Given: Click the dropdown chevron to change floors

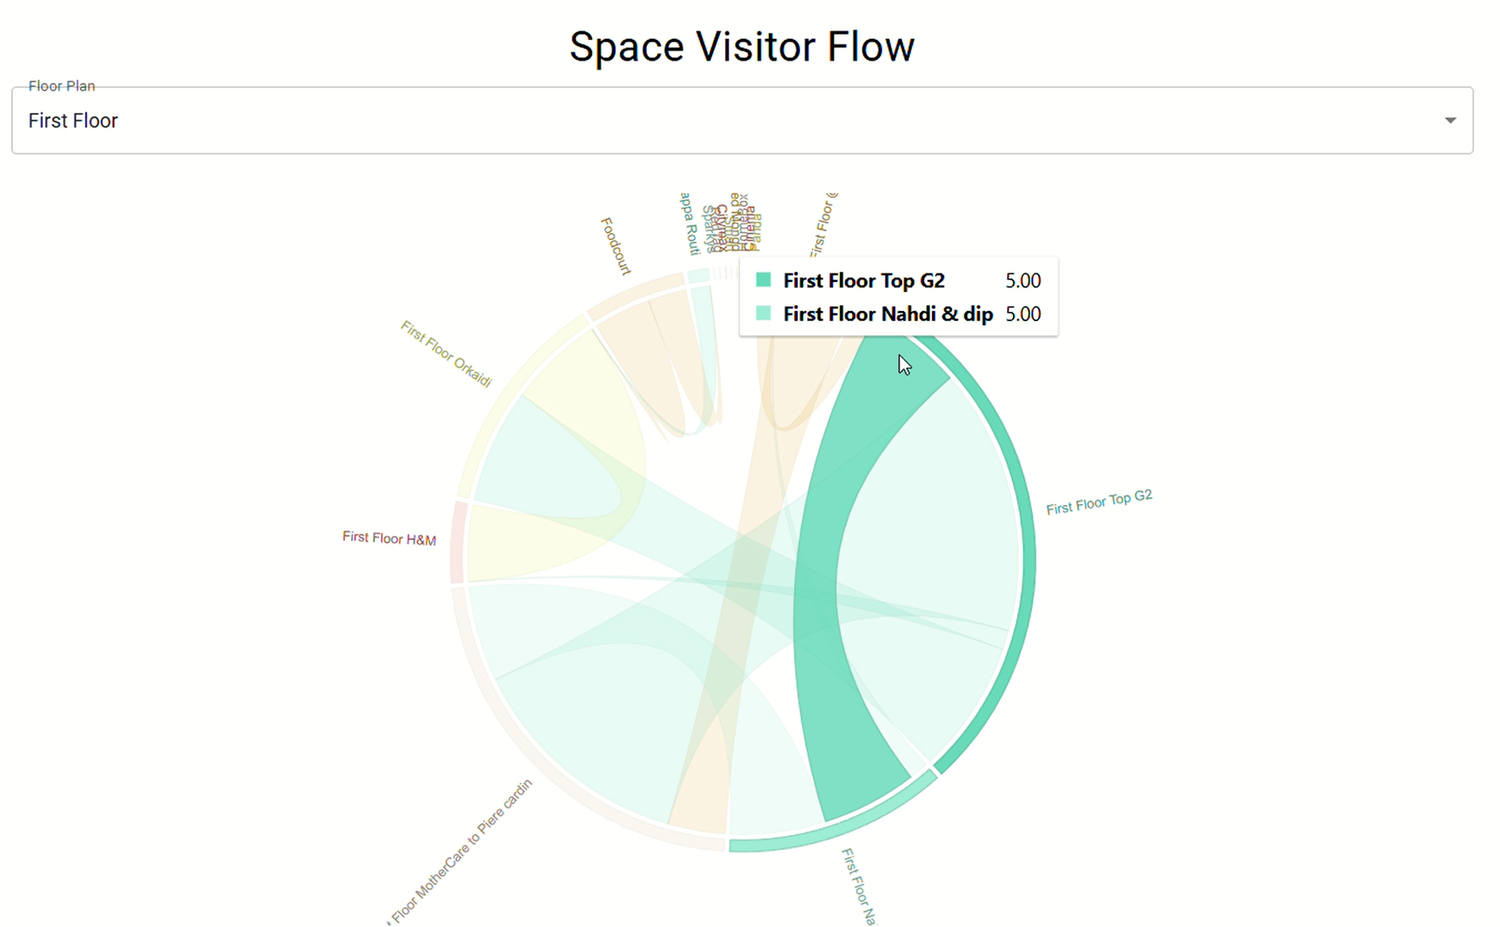Looking at the screenshot, I should (x=1451, y=120).
